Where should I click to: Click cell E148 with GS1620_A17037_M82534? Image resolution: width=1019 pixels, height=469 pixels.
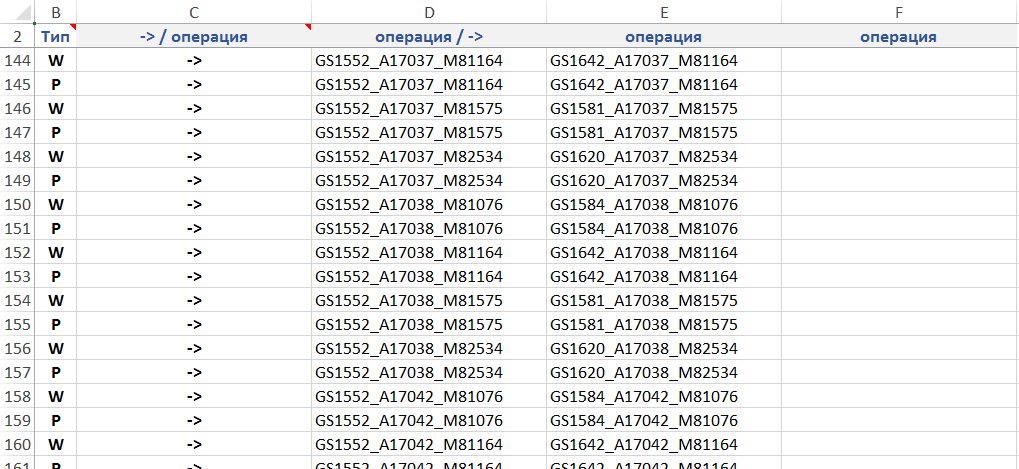click(x=644, y=156)
